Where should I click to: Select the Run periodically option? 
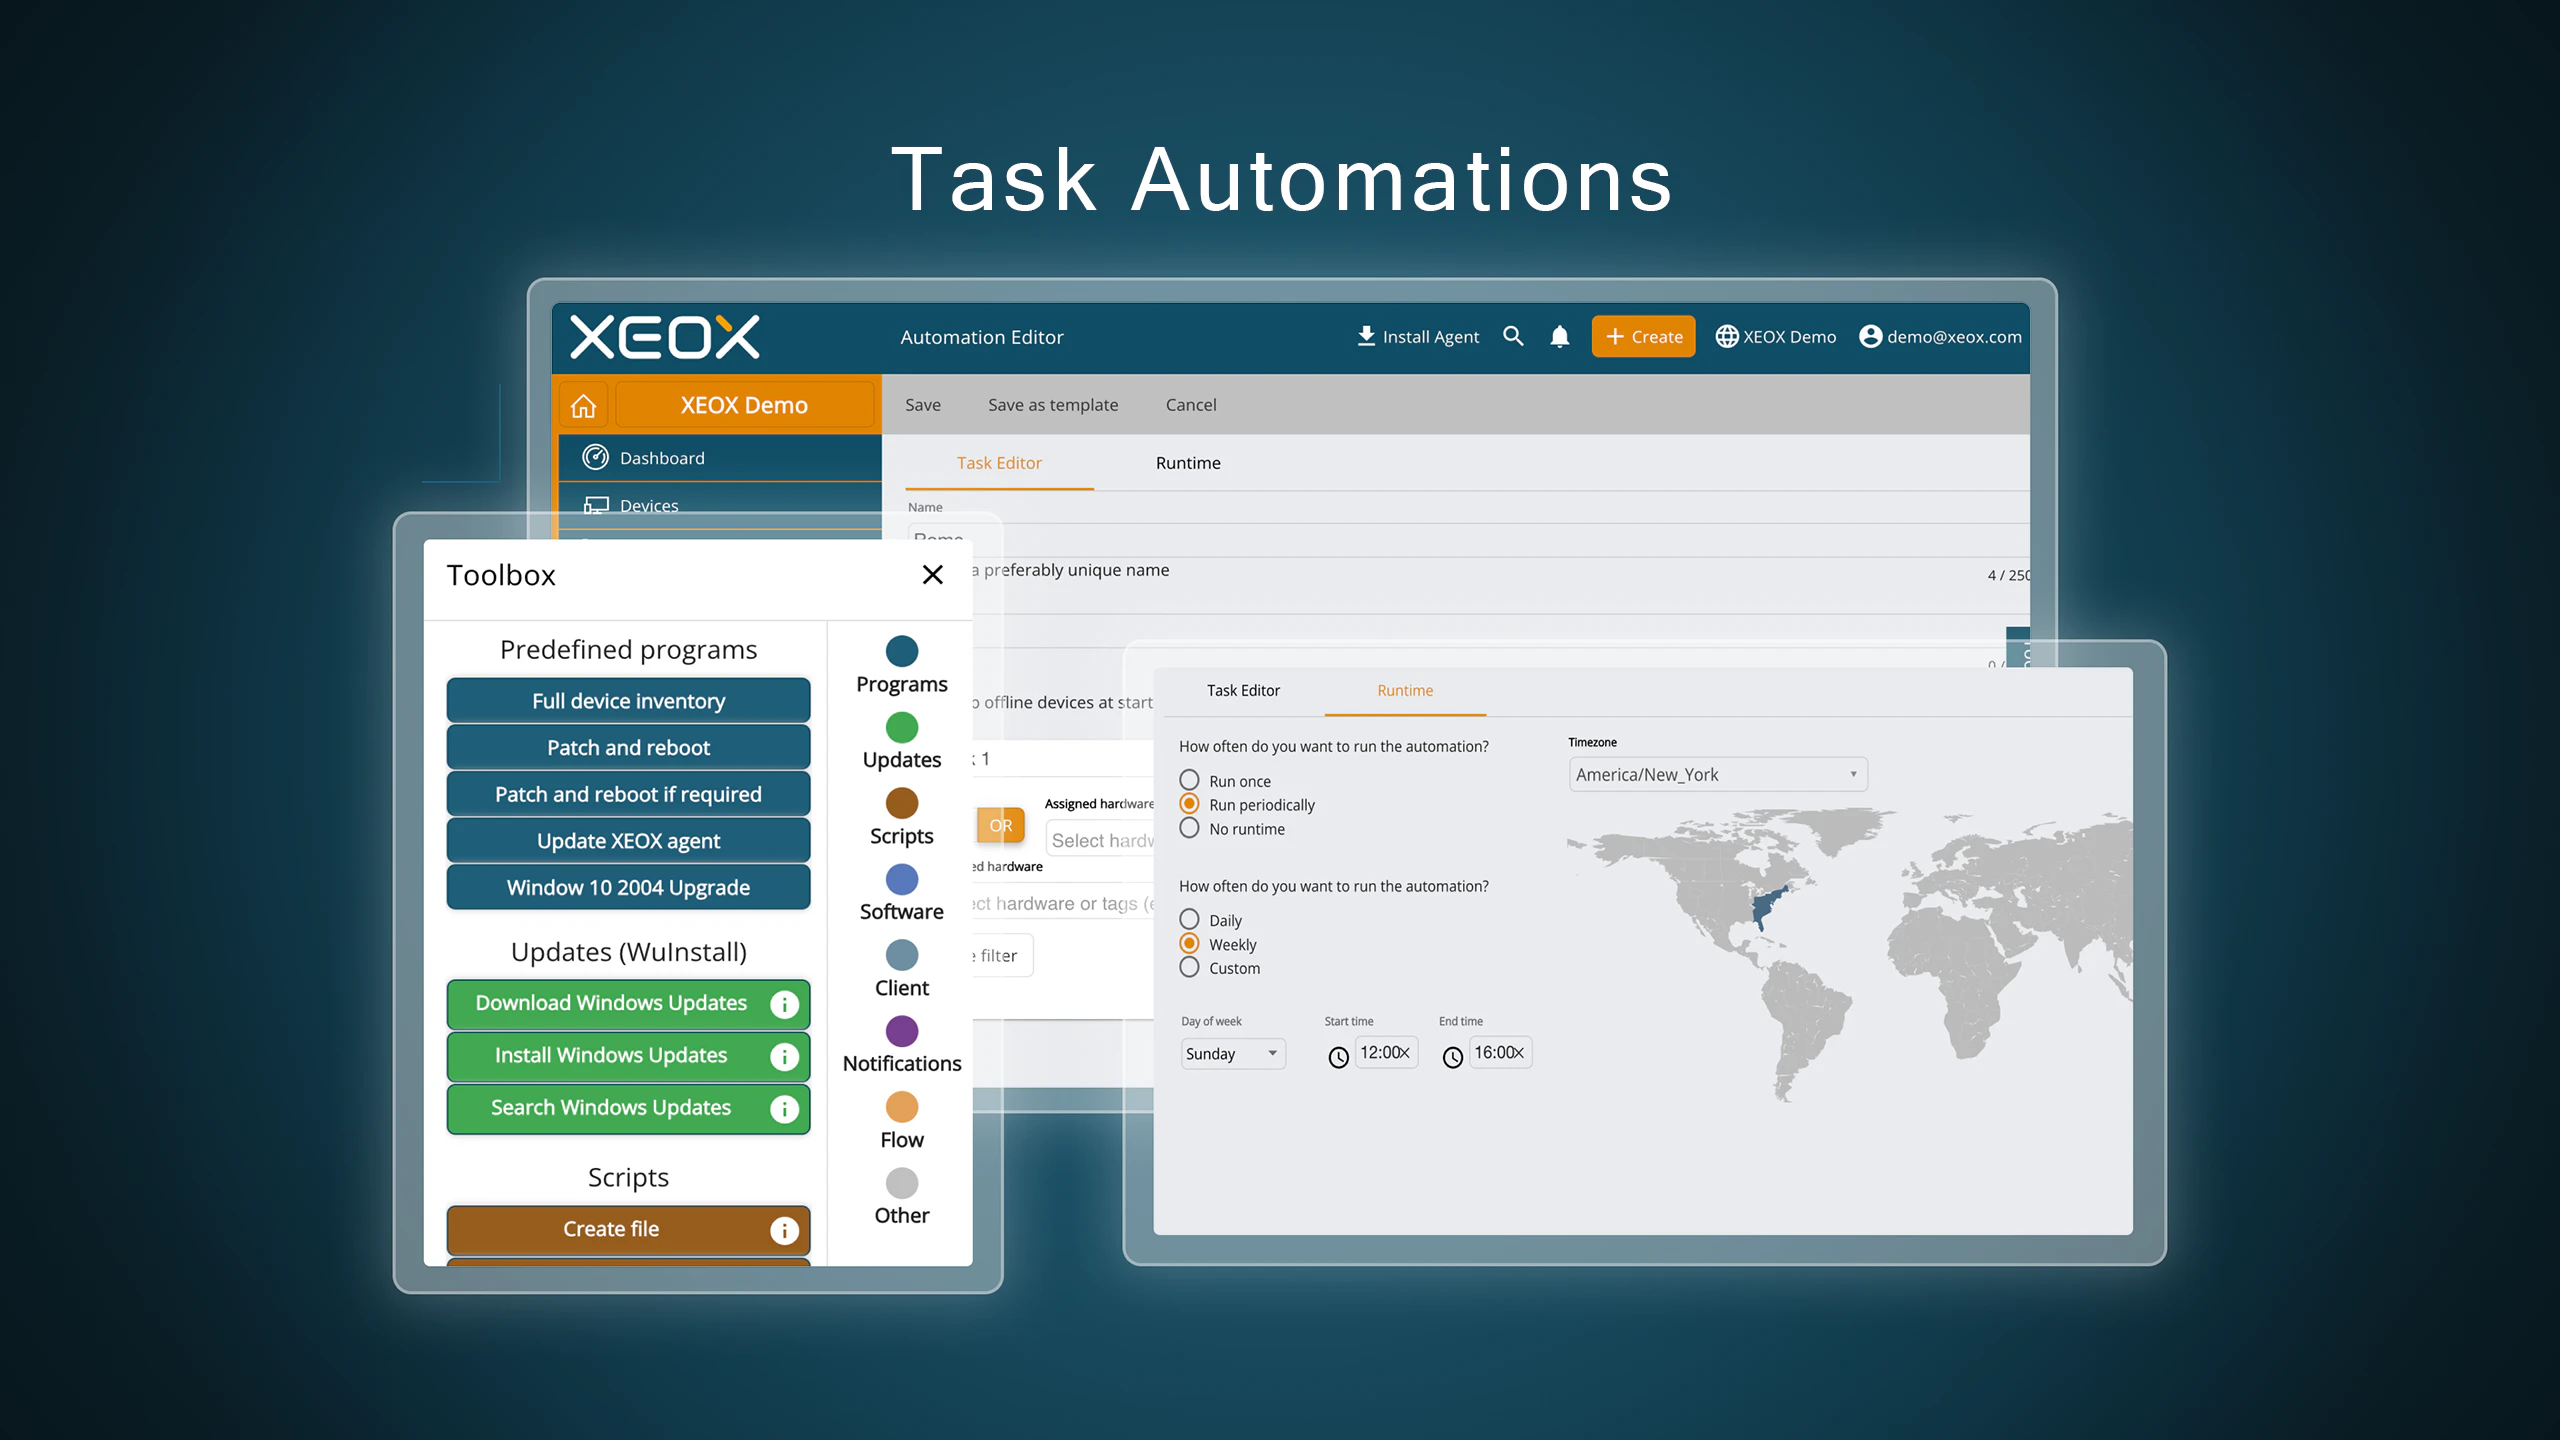pos(1189,804)
